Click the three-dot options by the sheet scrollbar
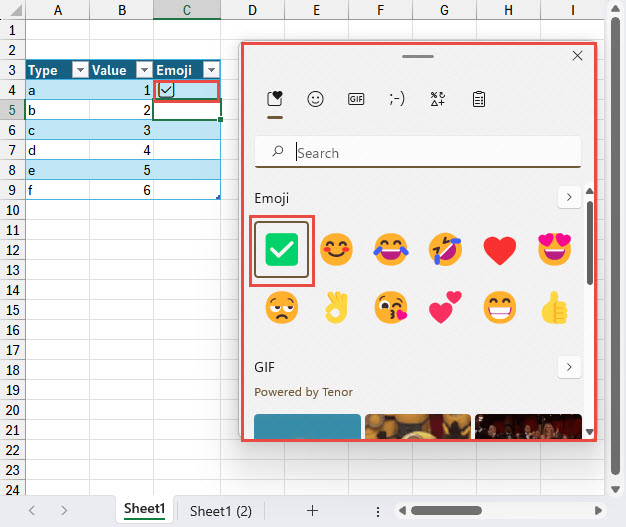626x527 pixels. click(378, 512)
